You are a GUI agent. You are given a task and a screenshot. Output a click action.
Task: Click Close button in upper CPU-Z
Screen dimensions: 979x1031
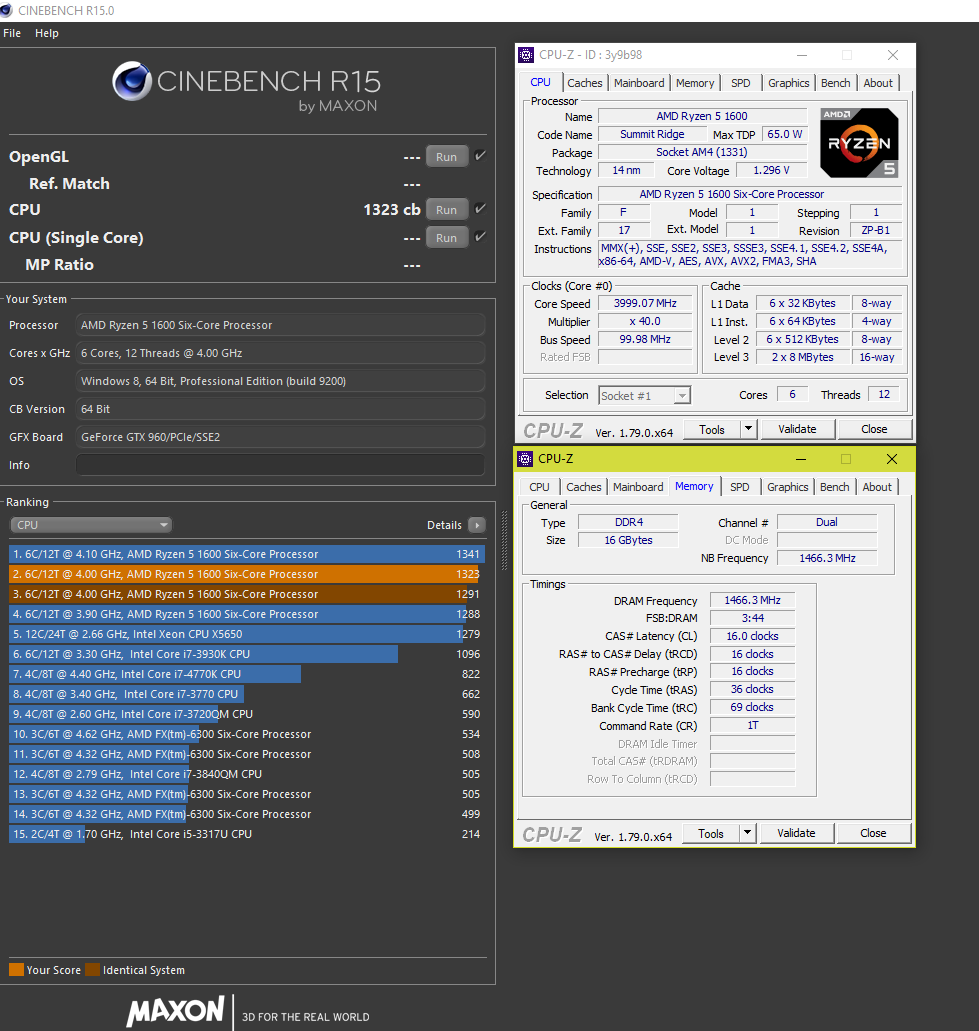coord(874,429)
